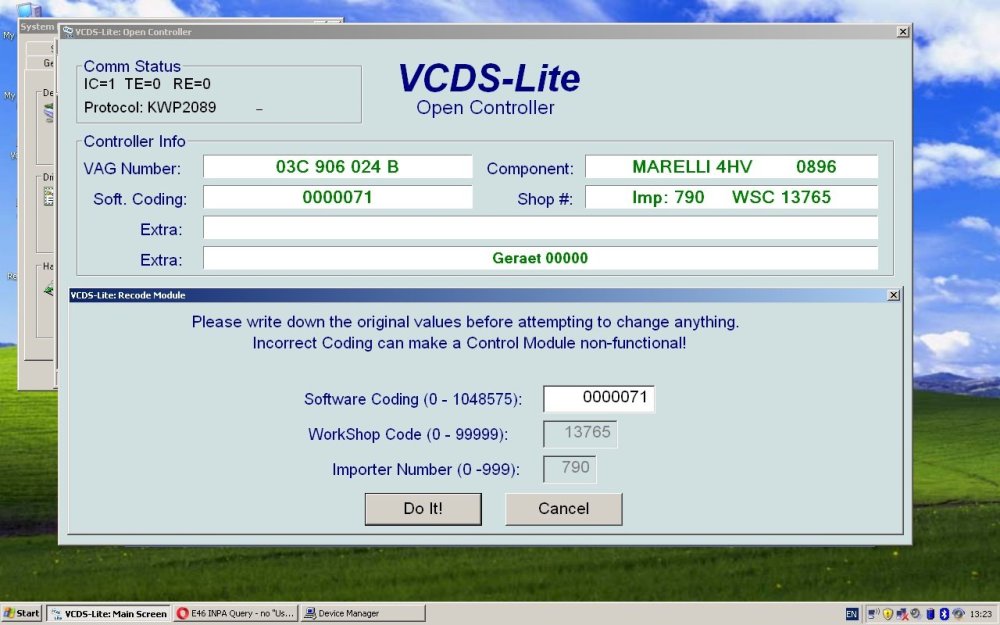
Task: Click the Component value MARELLI 4HV 0896
Action: point(732,167)
